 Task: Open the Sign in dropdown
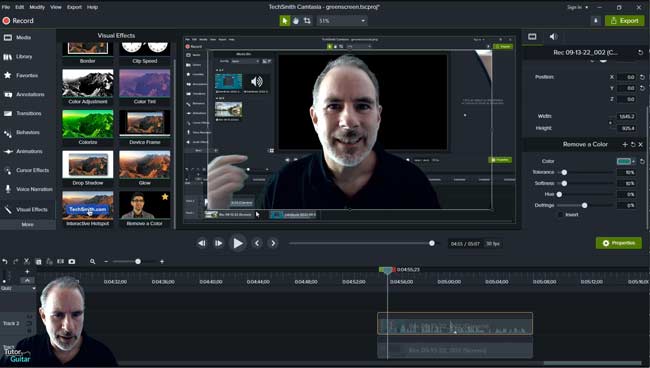point(577,7)
